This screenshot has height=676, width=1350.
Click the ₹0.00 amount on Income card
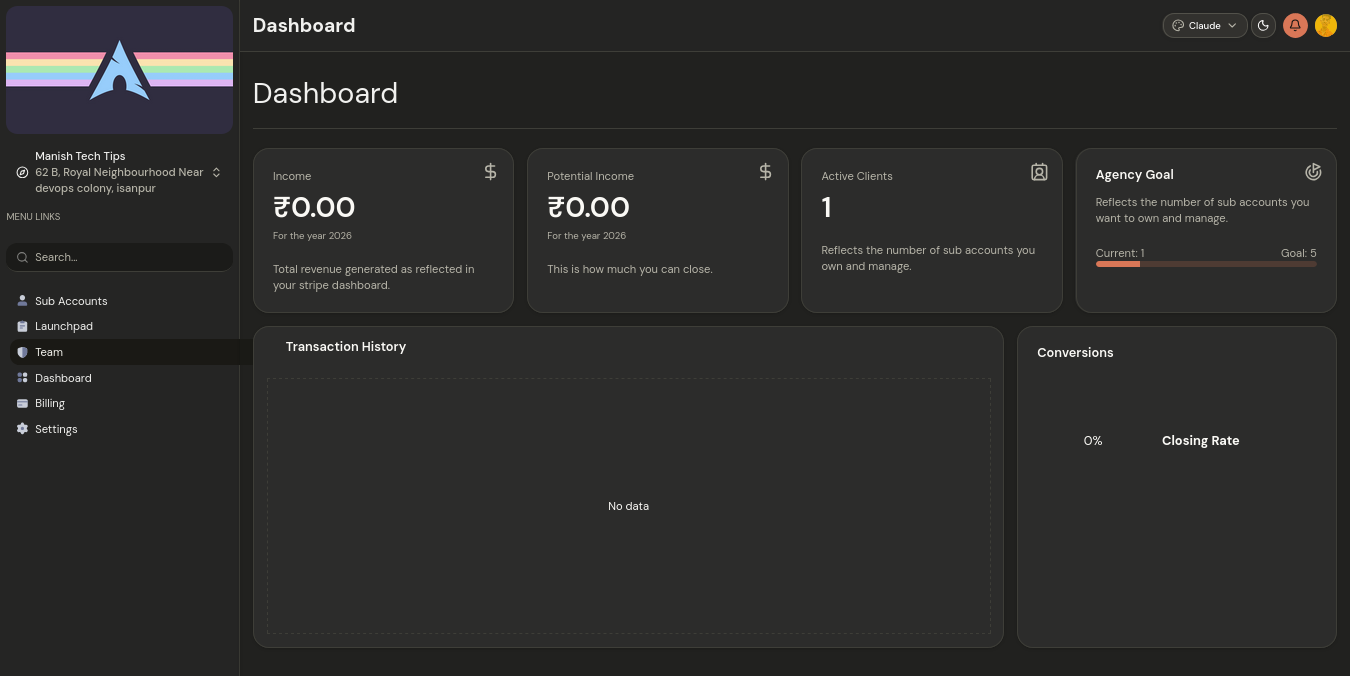(314, 208)
